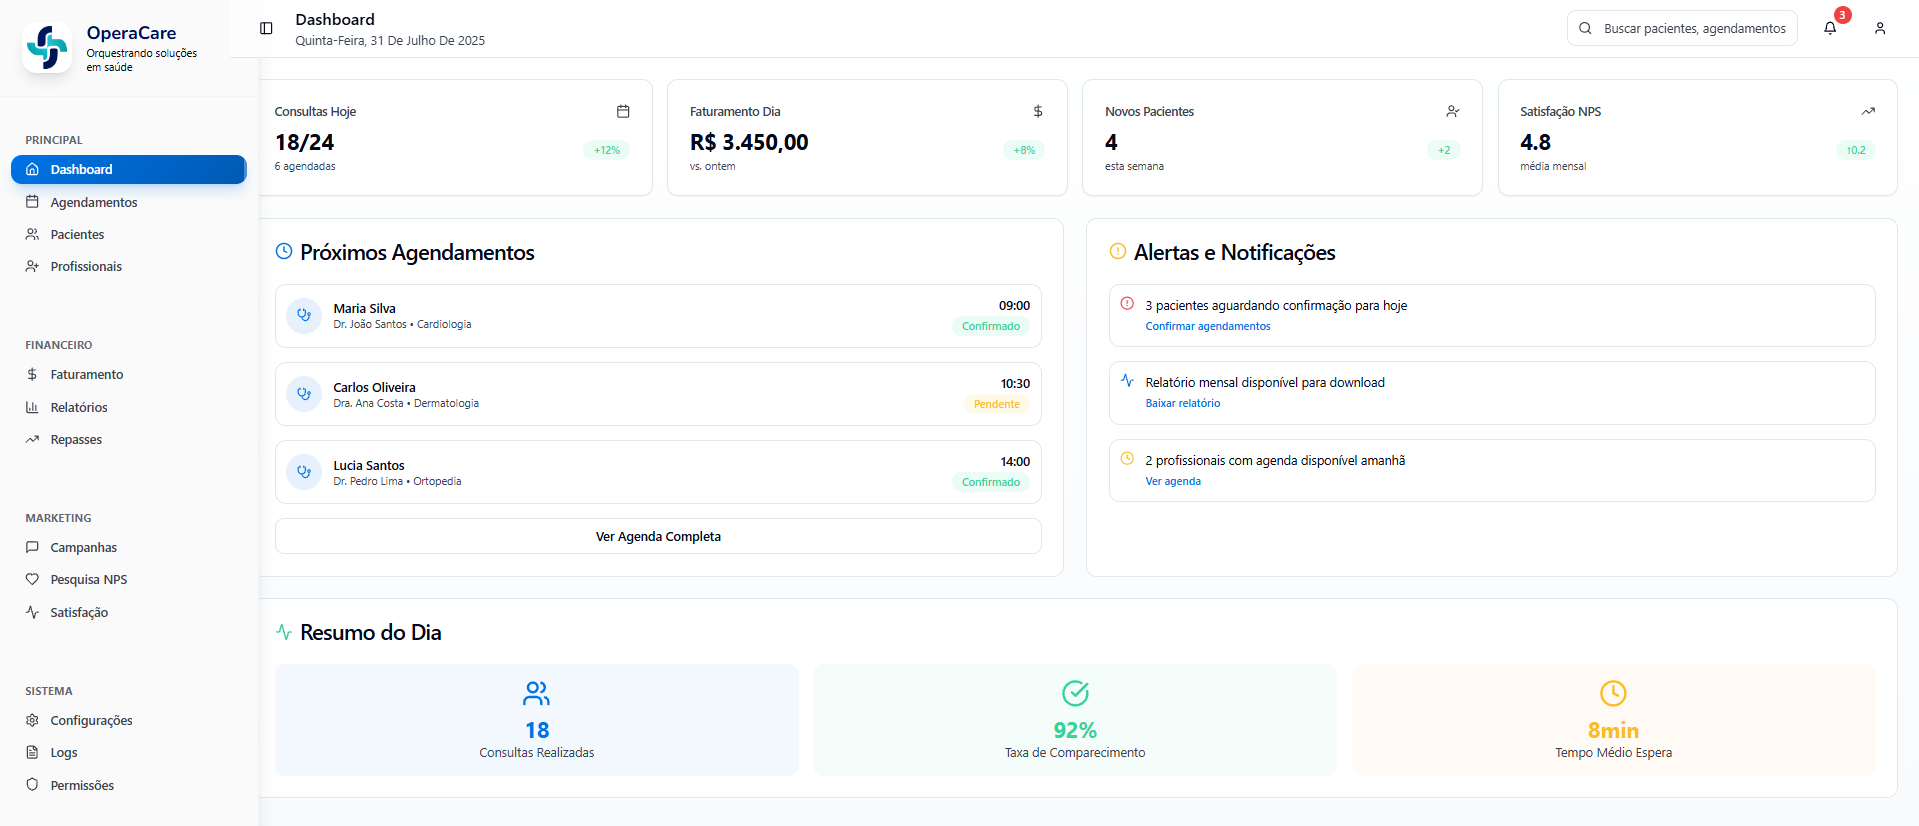Open Pesquisa NPS
This screenshot has width=1919, height=826.
[x=128, y=579]
